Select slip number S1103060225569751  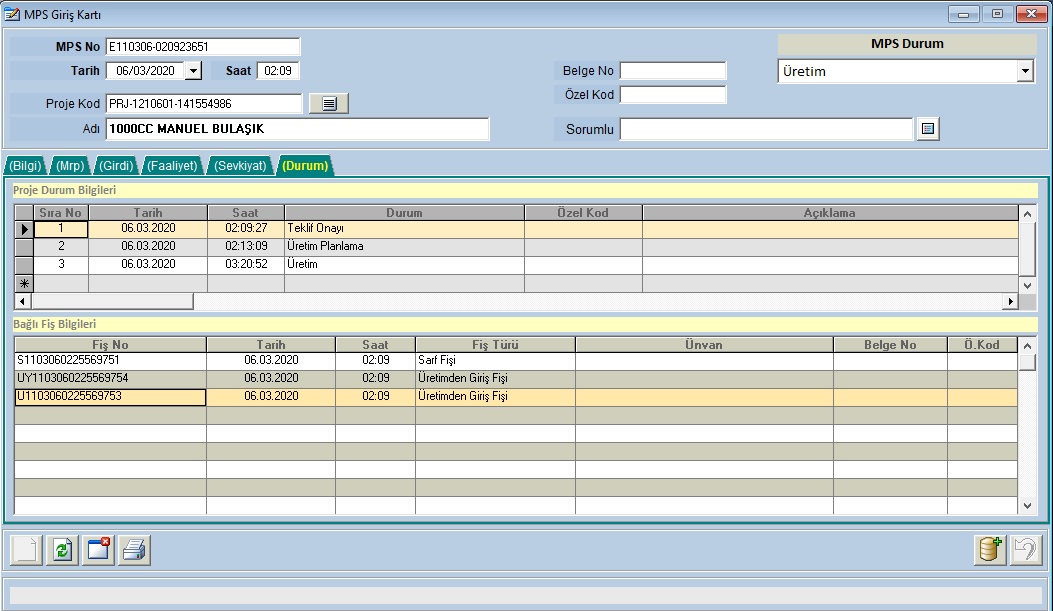point(110,361)
